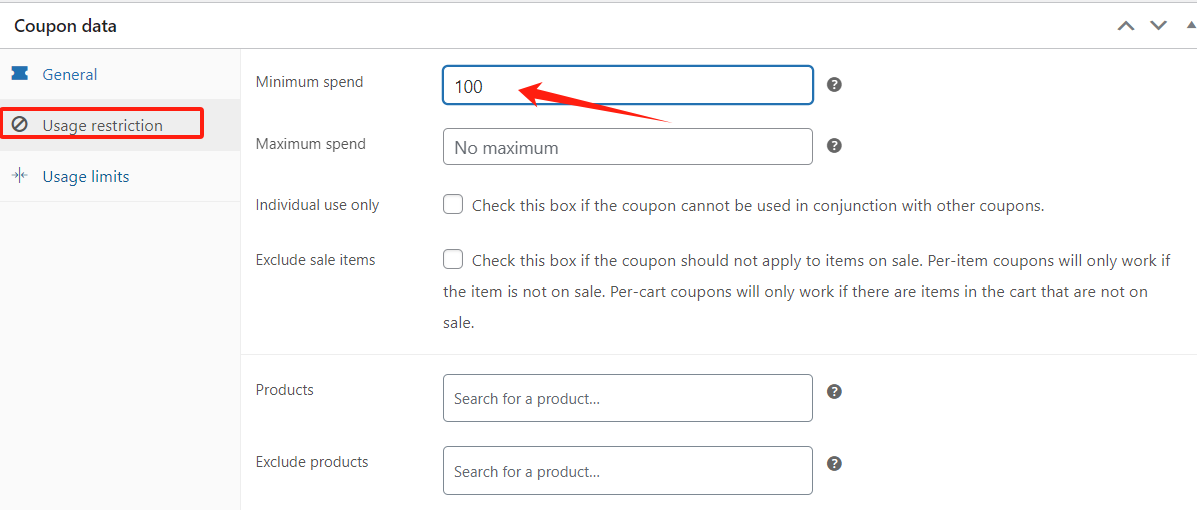This screenshot has width=1197, height=510.
Task: Enable the Individual use only checkbox
Action: pos(453,205)
